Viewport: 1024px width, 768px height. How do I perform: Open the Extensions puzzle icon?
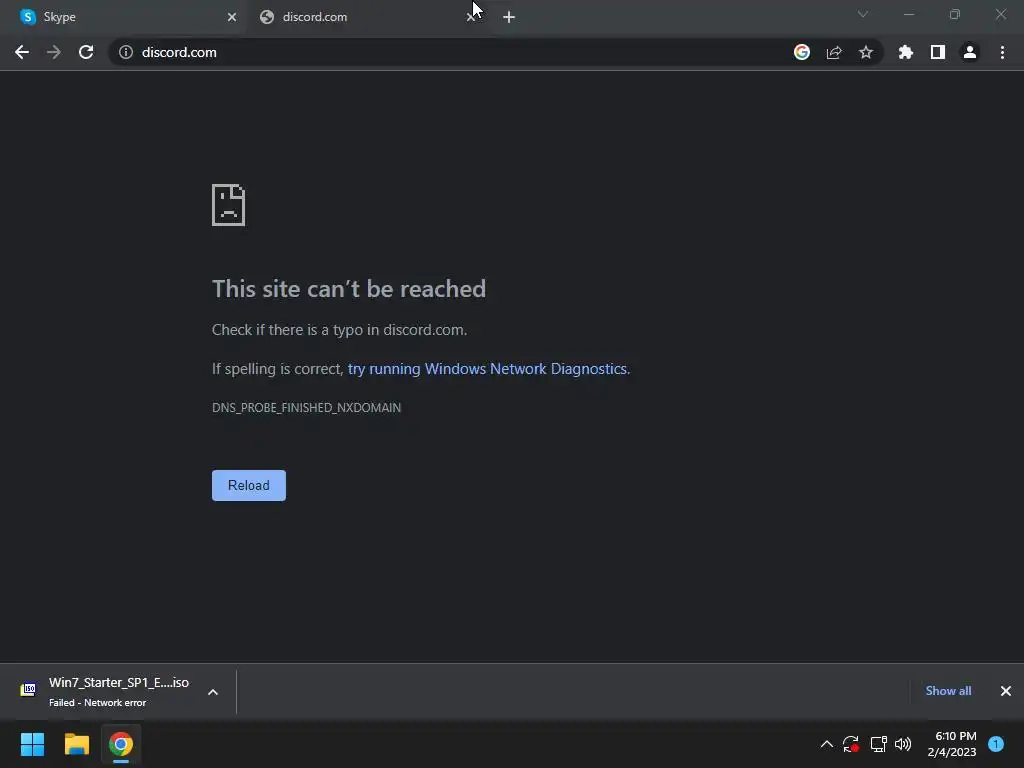pos(906,52)
